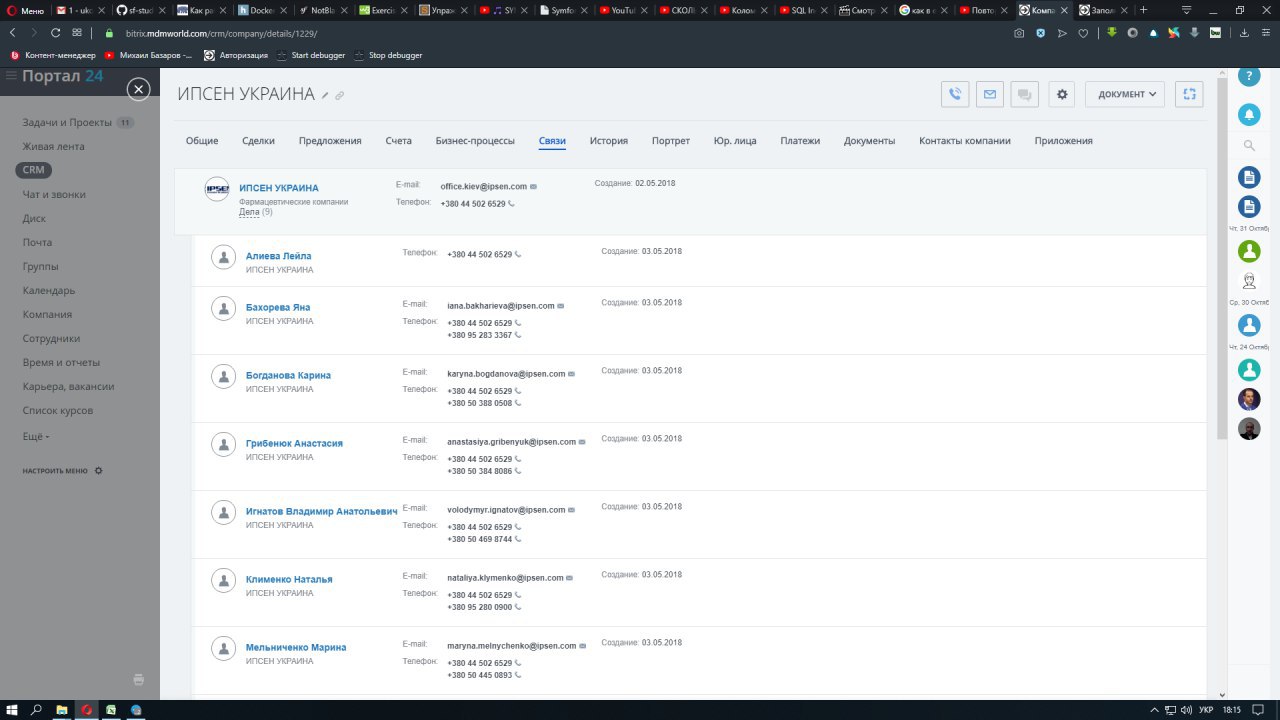The image size is (1280, 720).
Task: Click the fullscreen expand icon in header
Action: click(1189, 94)
